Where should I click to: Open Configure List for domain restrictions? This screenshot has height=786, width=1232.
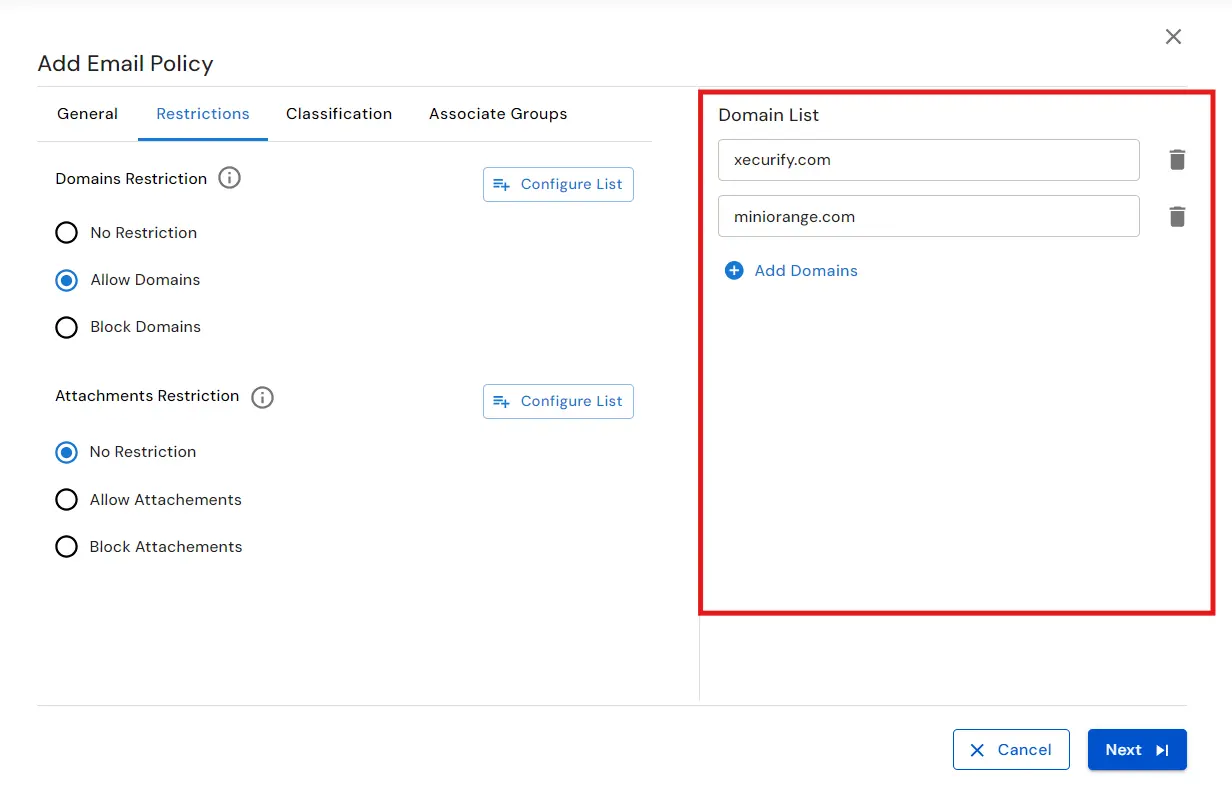[x=558, y=184]
